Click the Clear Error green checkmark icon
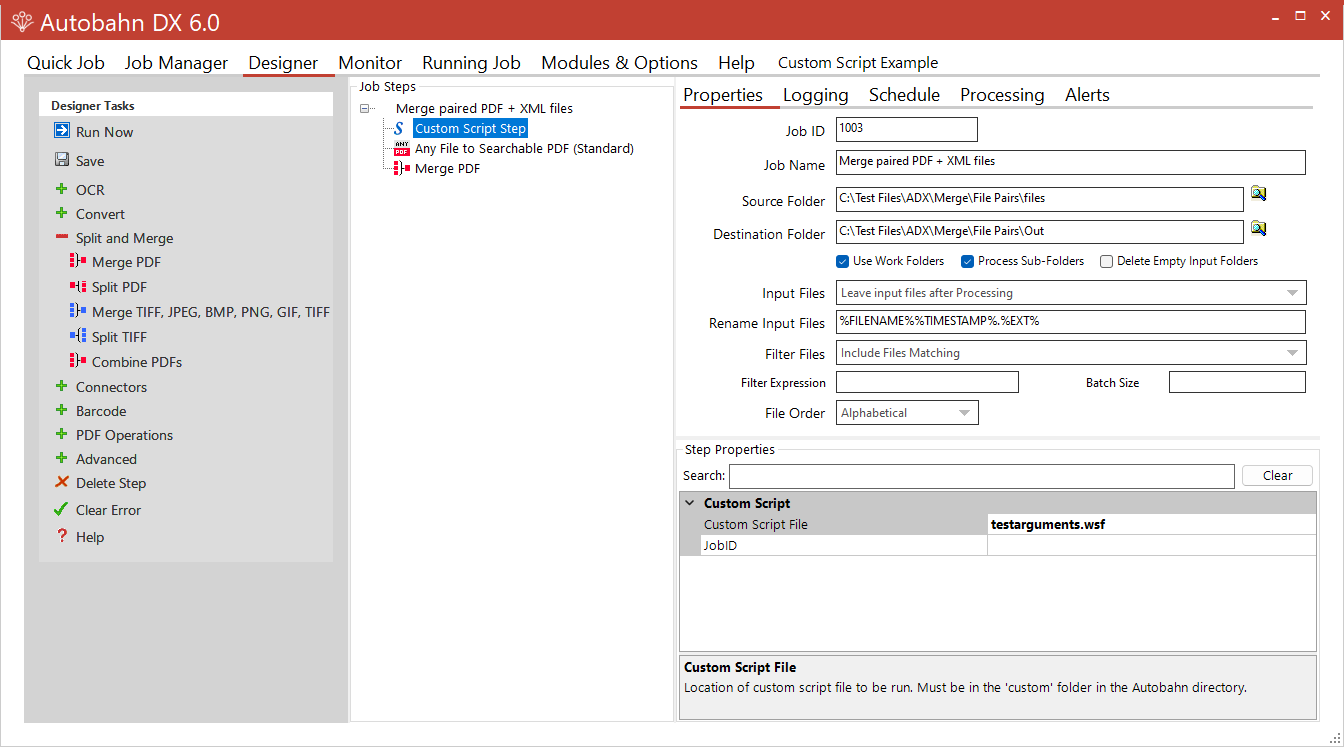 pos(62,509)
